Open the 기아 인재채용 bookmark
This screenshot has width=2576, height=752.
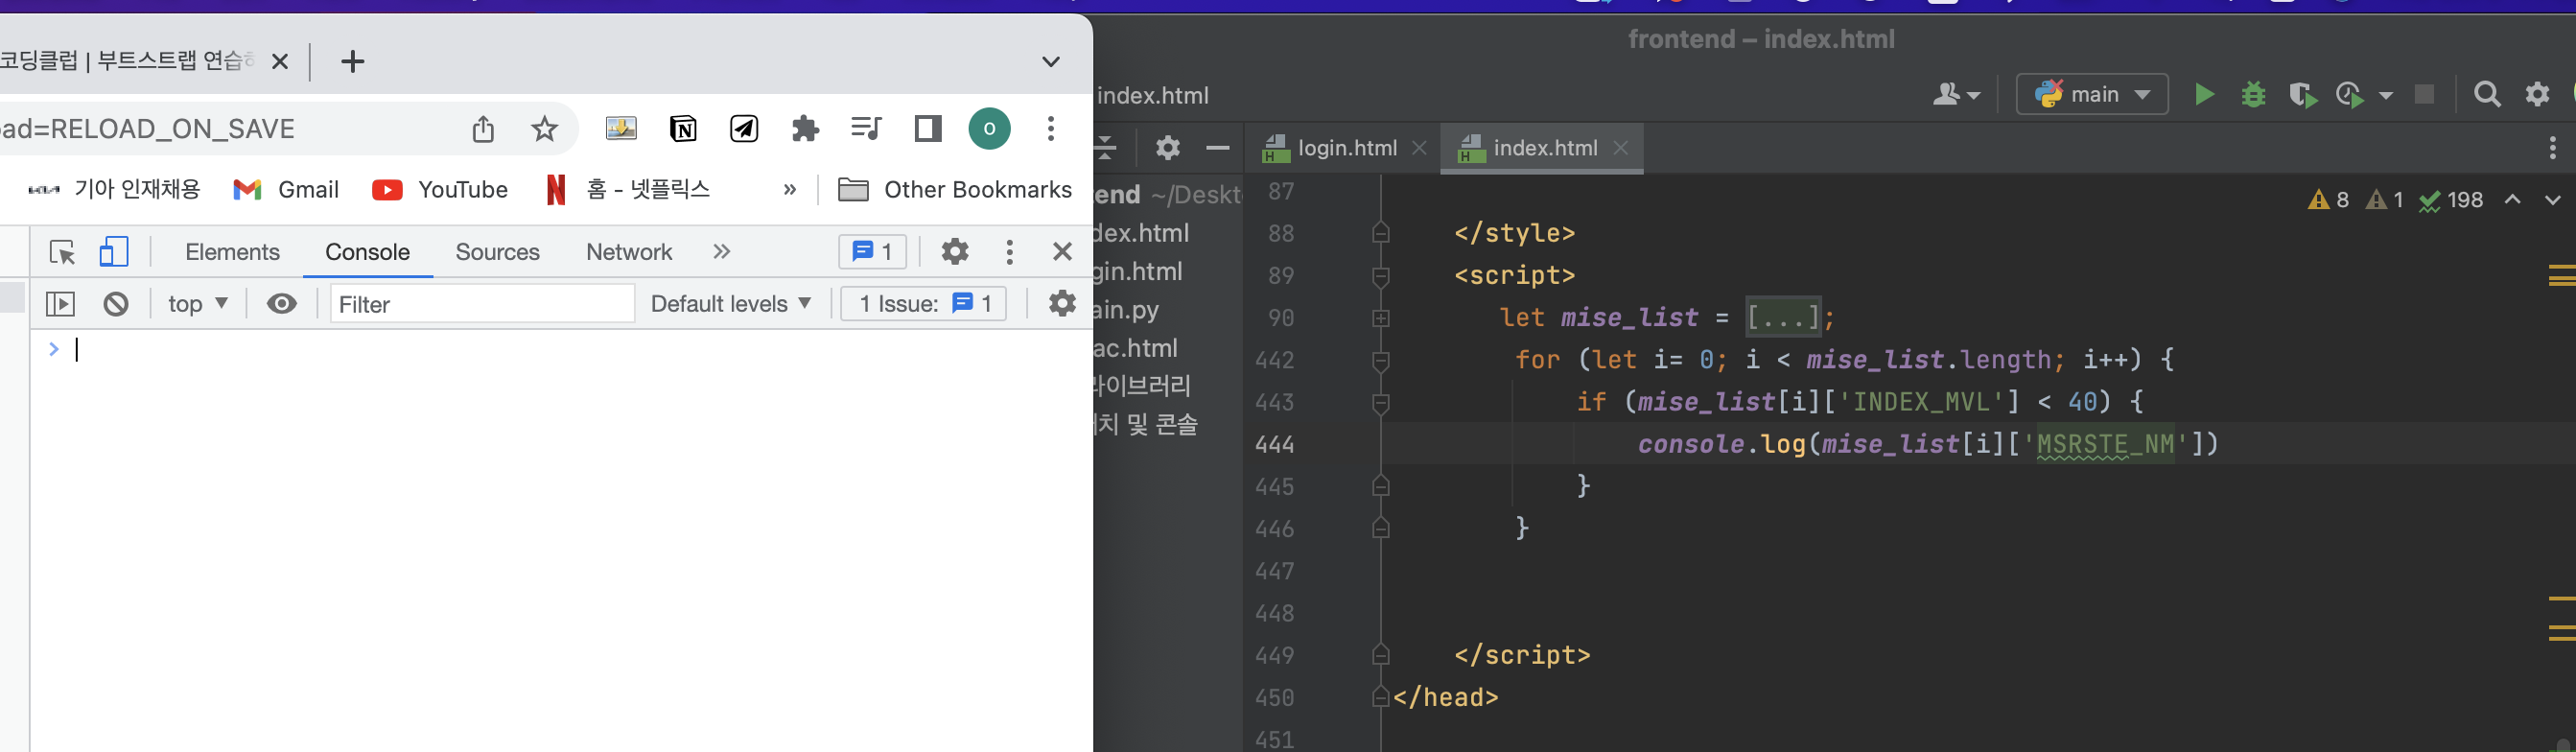[x=114, y=190]
